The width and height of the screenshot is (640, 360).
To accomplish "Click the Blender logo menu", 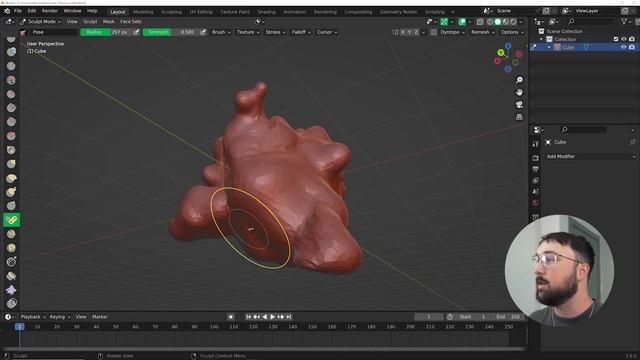I will coord(7,11).
